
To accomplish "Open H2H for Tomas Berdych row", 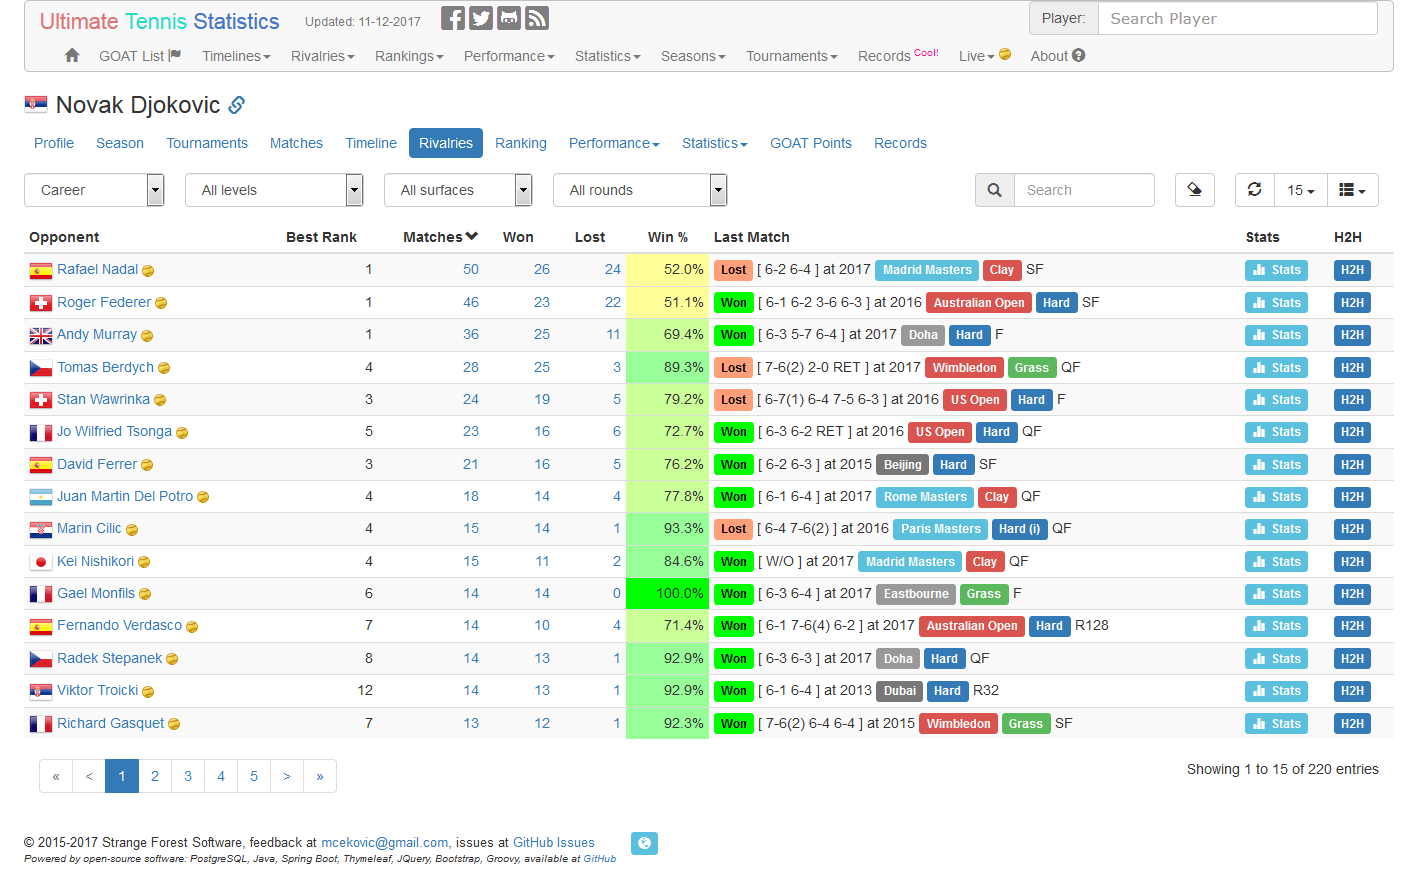I will [1352, 368].
